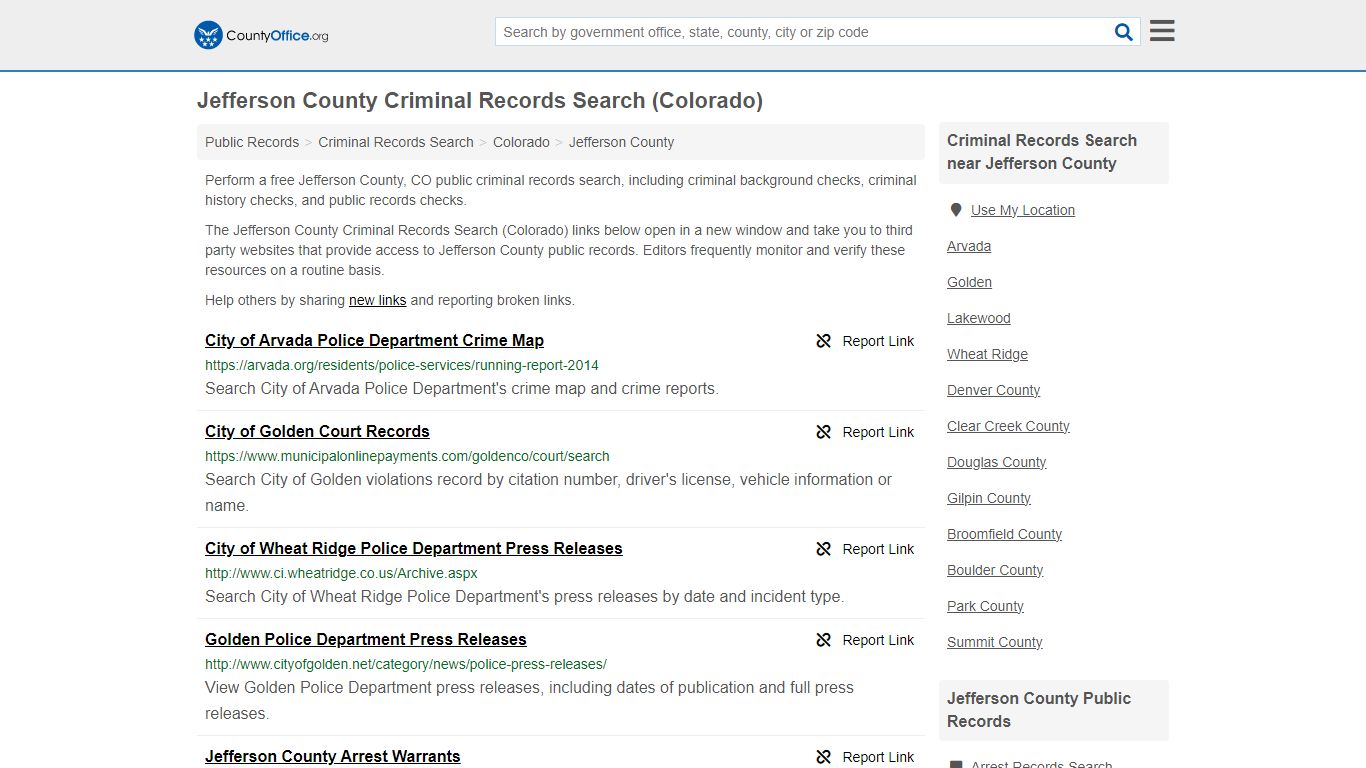Open the cityofgolden.net press releases URL
This screenshot has height=768, width=1366.
(x=406, y=664)
